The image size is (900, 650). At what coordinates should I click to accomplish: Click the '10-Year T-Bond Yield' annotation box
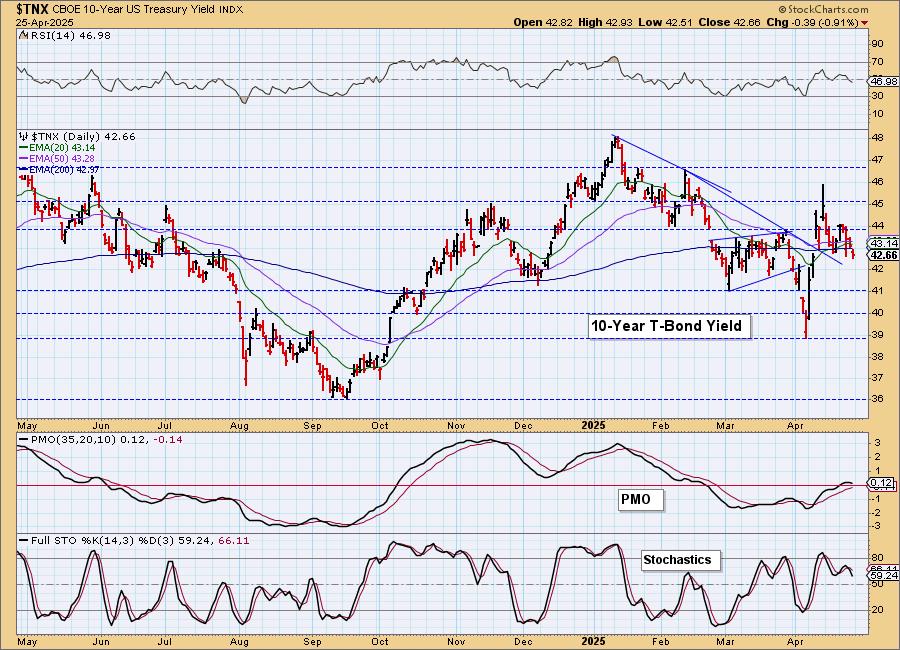click(x=668, y=326)
